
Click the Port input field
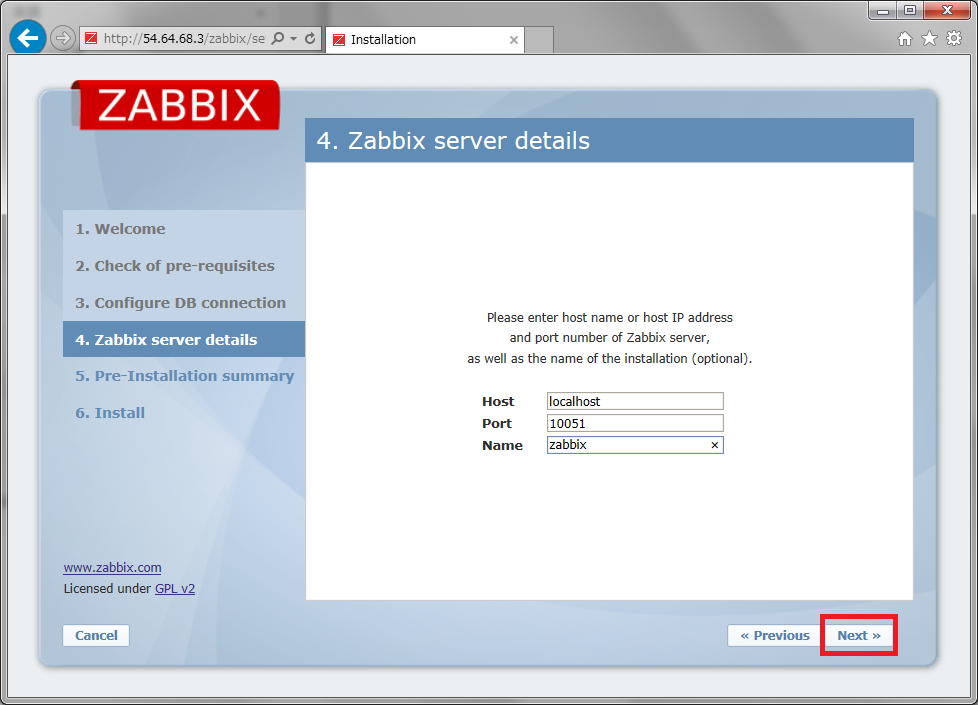point(635,424)
